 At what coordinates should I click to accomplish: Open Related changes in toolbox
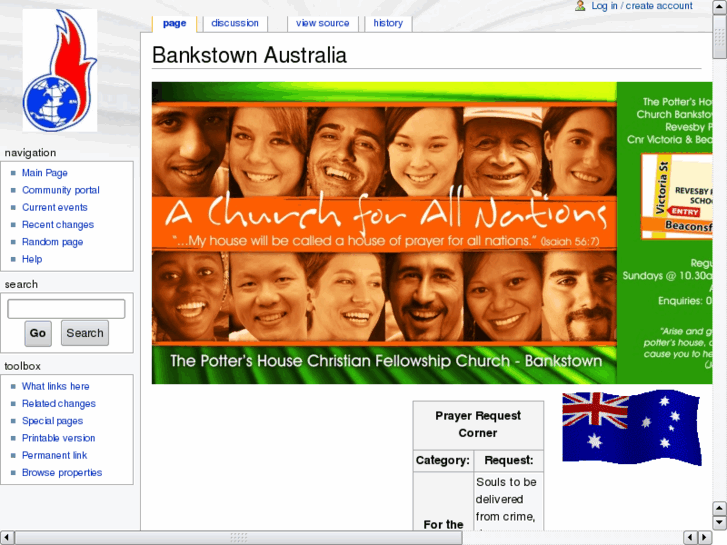[59, 404]
